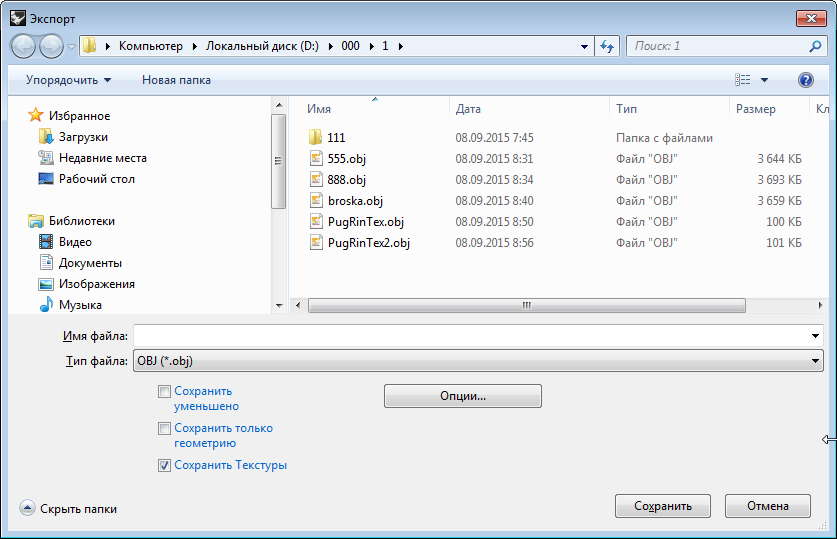Click the Изображения library icon
The image size is (837, 539).
point(46,283)
